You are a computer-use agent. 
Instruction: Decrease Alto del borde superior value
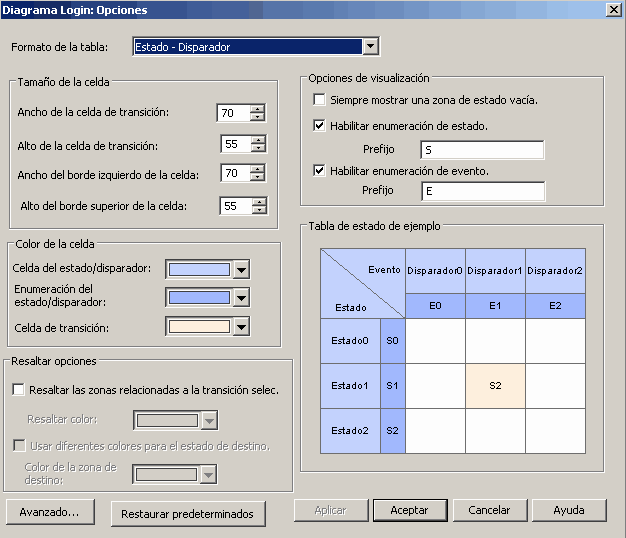(x=260, y=210)
